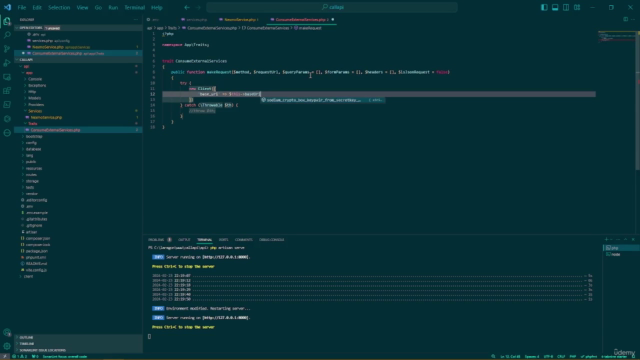Viewport: 640px width, 360px height.
Task: Open the Explorer view in activity bar
Action: point(7,21)
